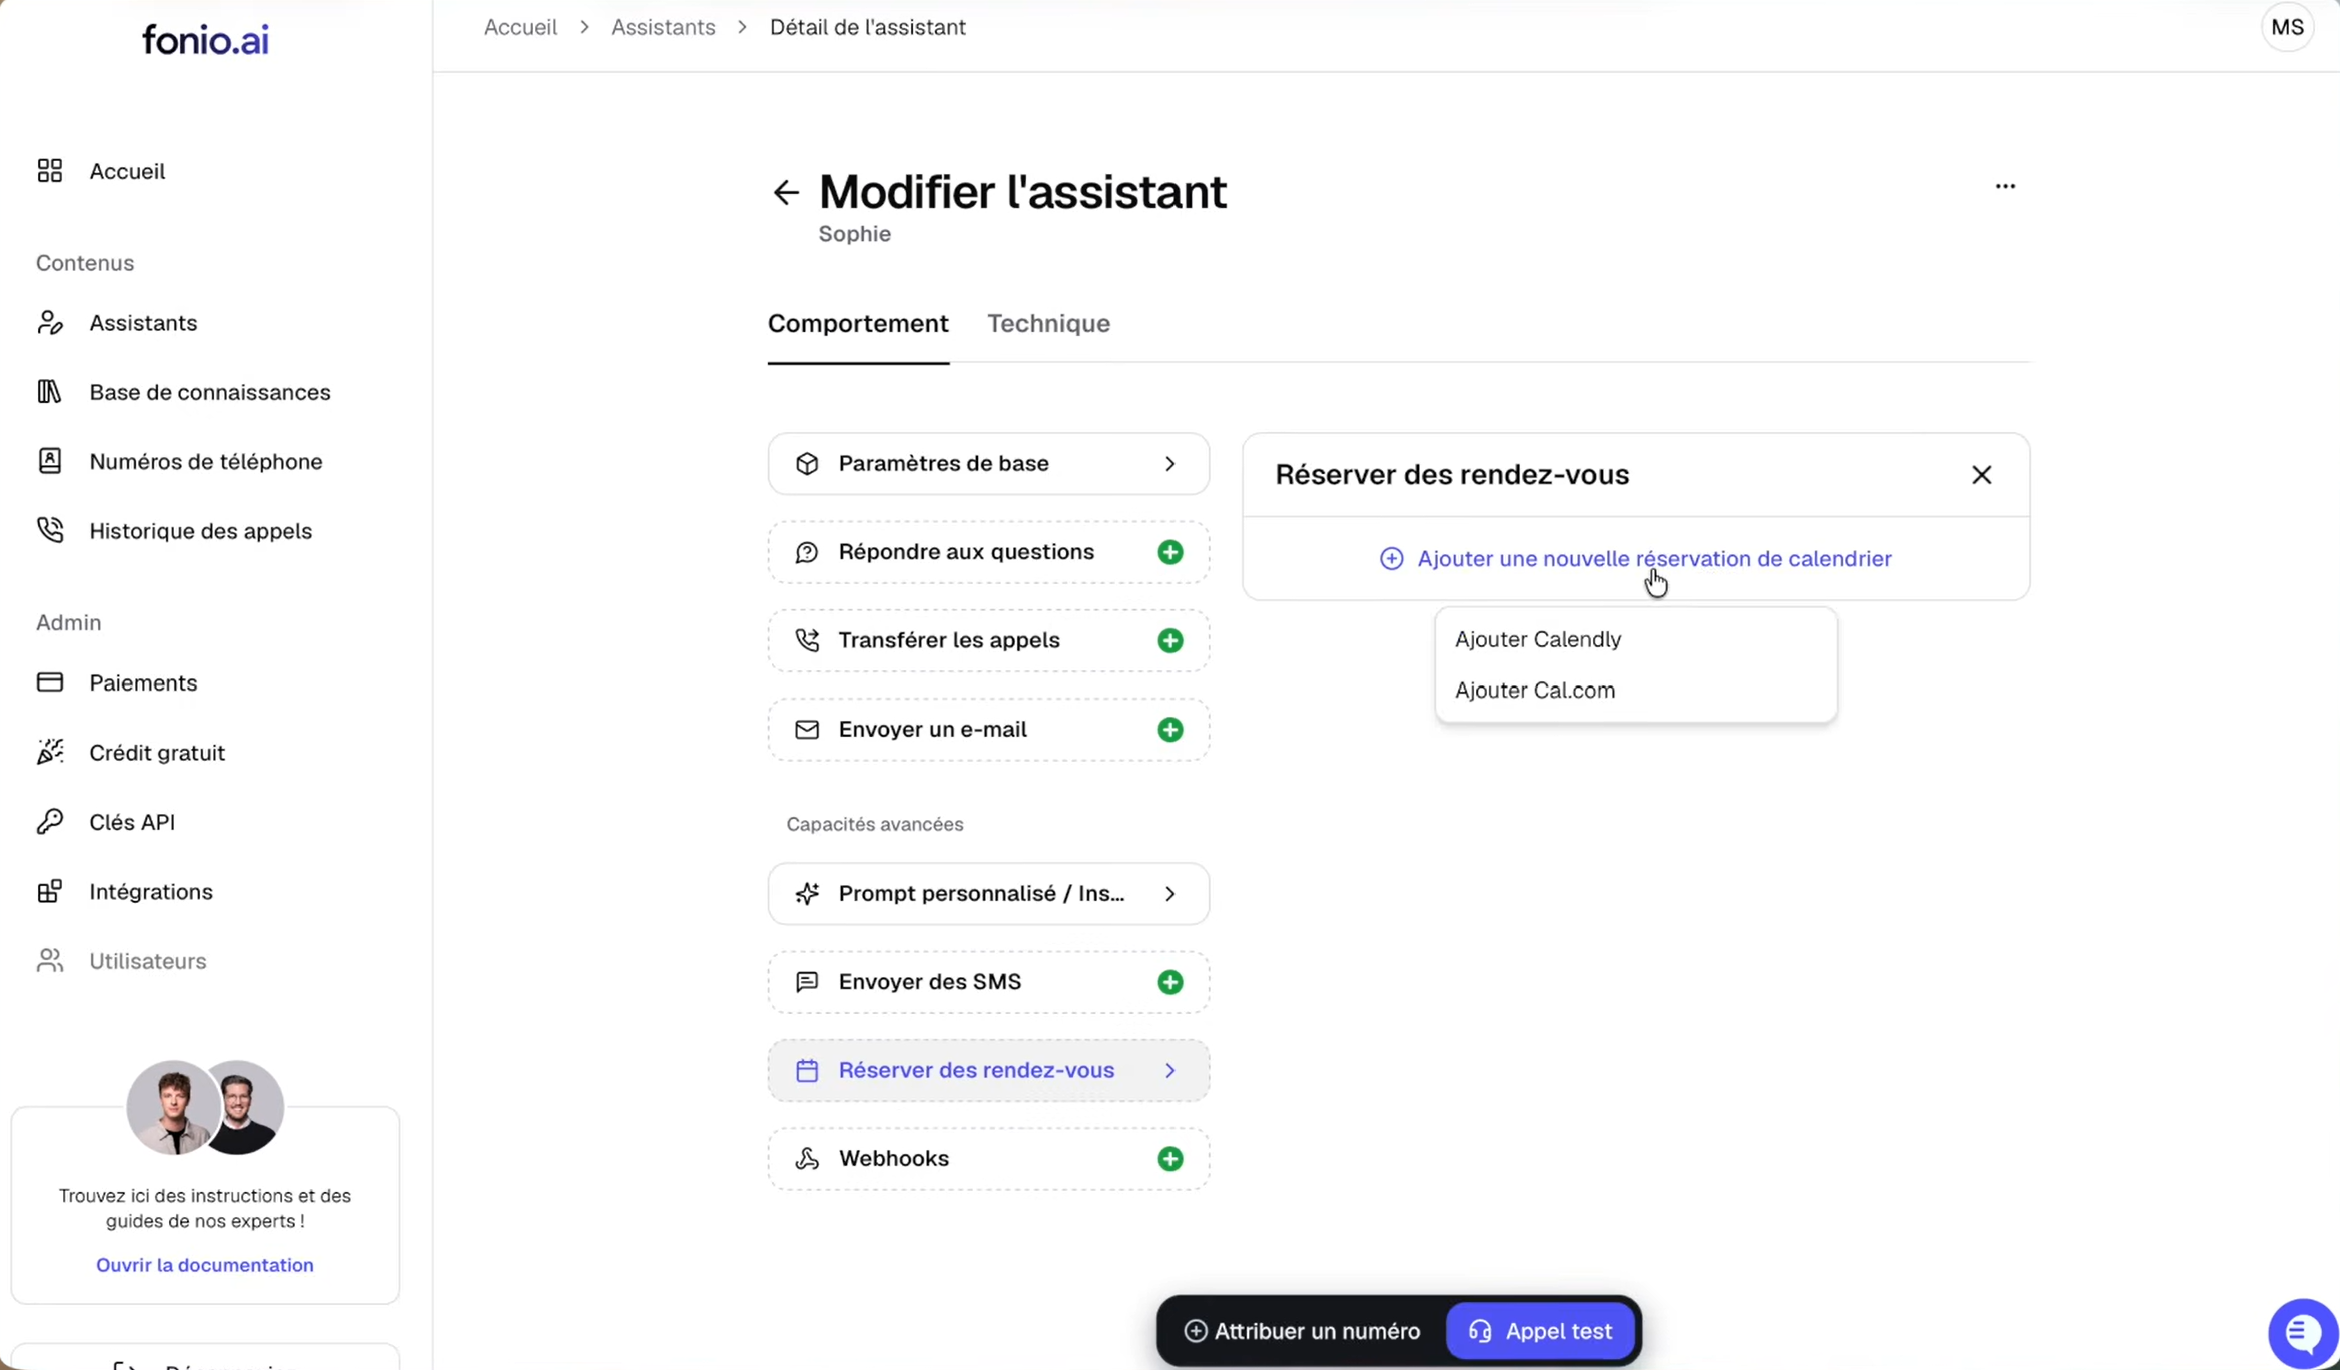Go to Accueil breadcrumb
The width and height of the screenshot is (2340, 1370).
click(x=520, y=27)
